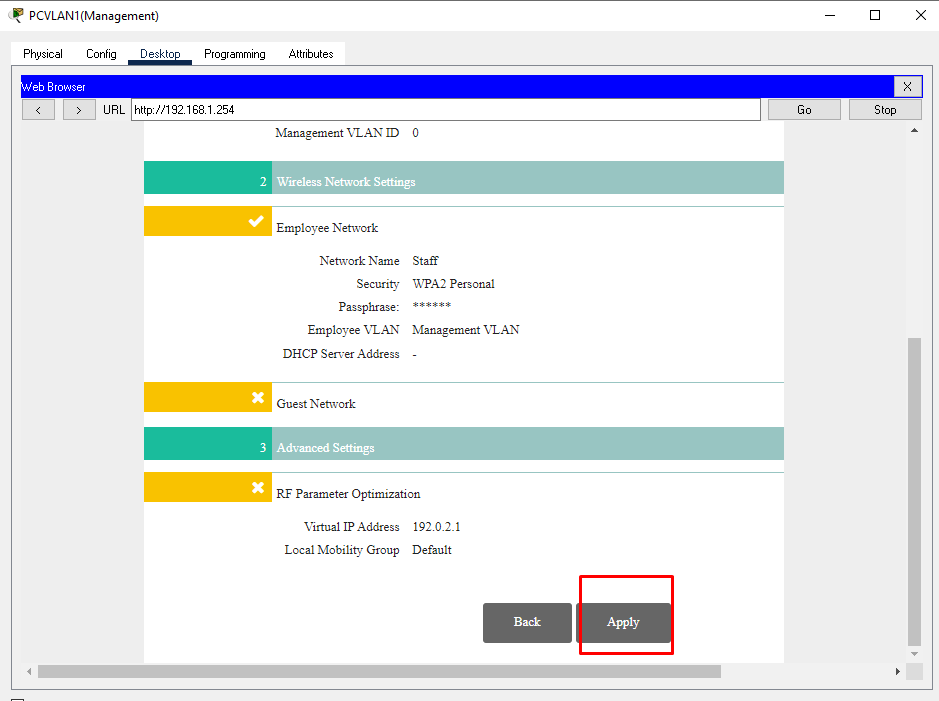Open the Programming tab
This screenshot has height=701, width=939.
click(x=235, y=54)
